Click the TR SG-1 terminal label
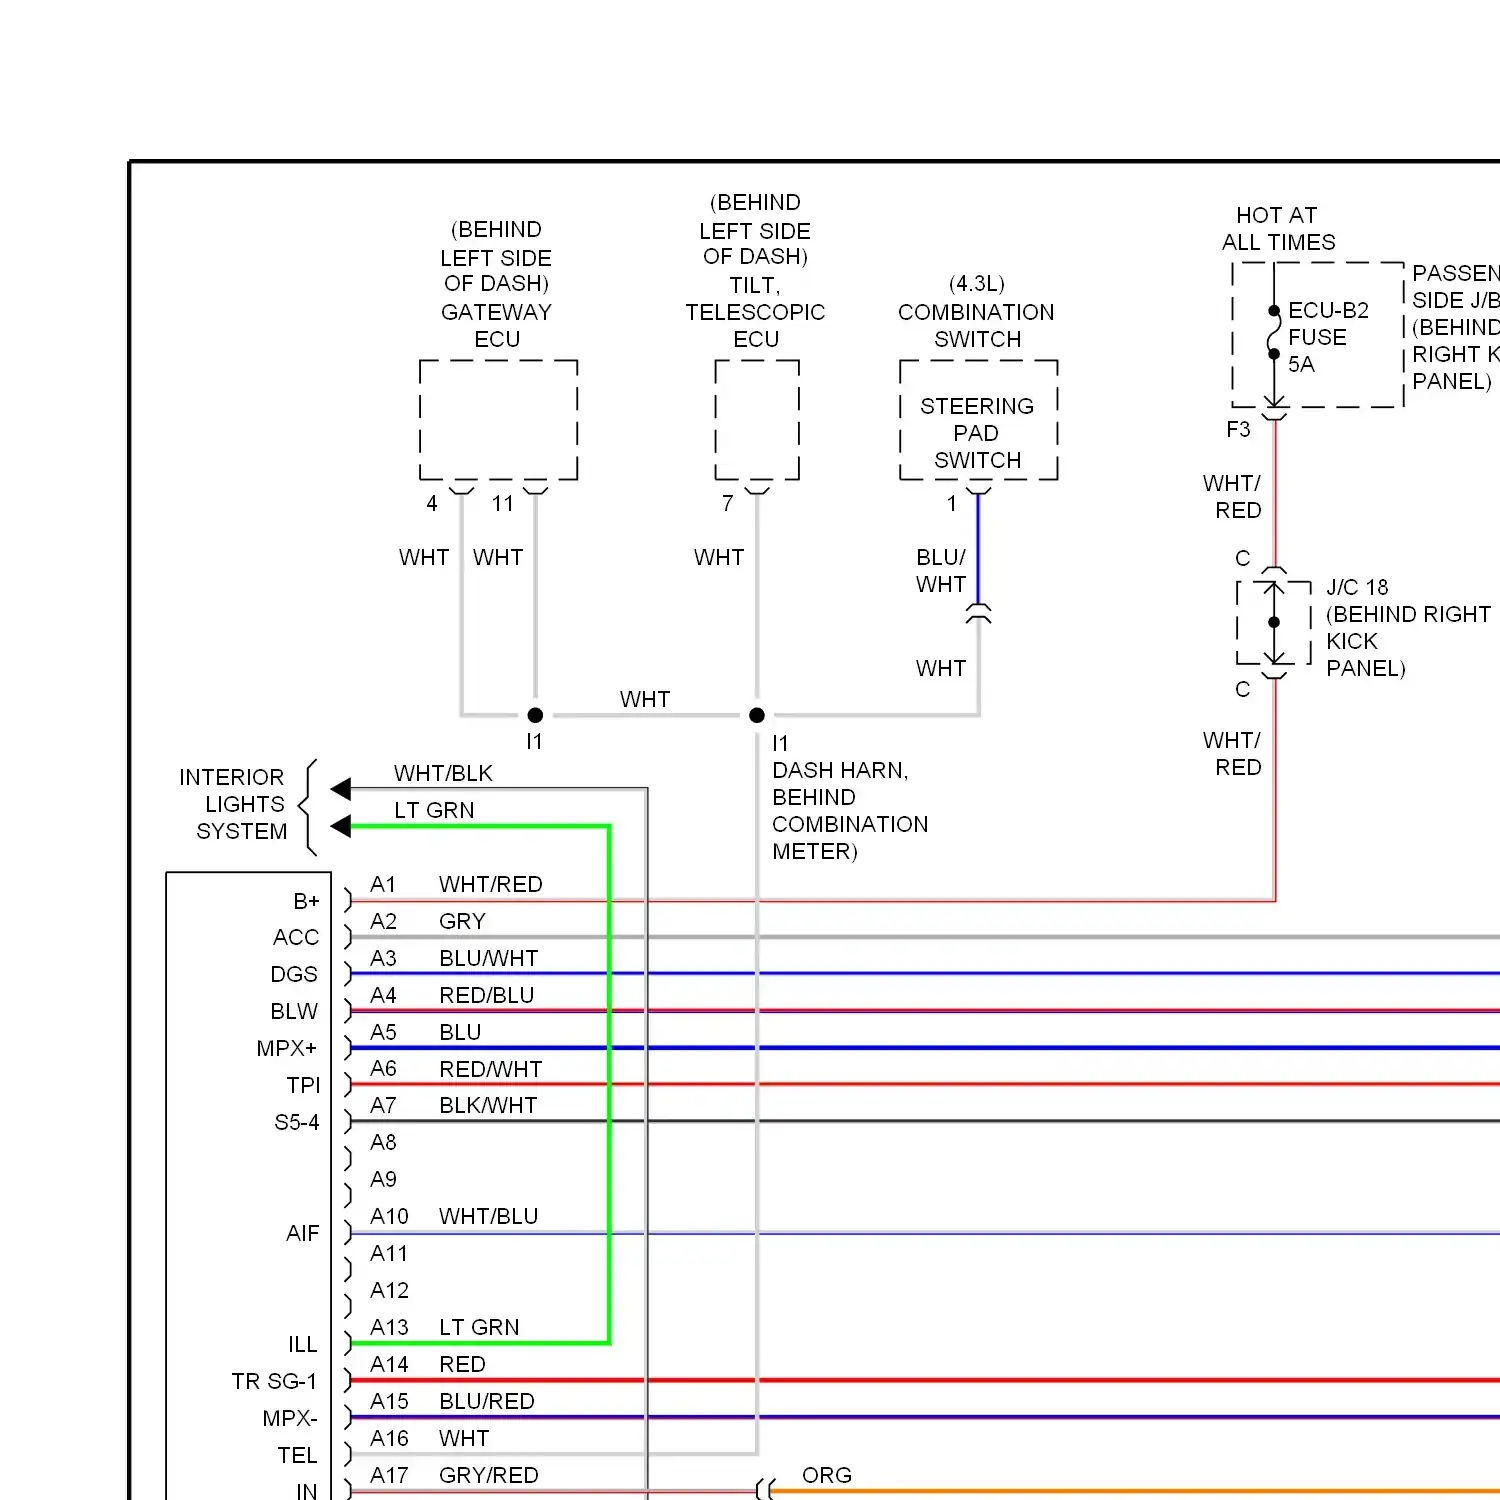Screen dimensions: 1500x1500 pyautogui.click(x=274, y=1381)
